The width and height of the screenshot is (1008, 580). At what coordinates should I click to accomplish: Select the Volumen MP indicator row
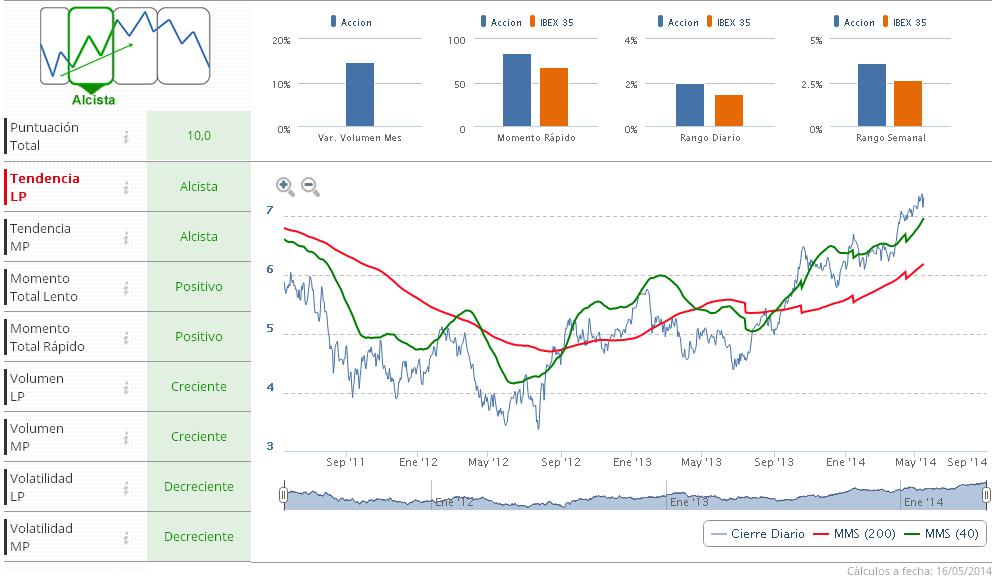pos(127,437)
